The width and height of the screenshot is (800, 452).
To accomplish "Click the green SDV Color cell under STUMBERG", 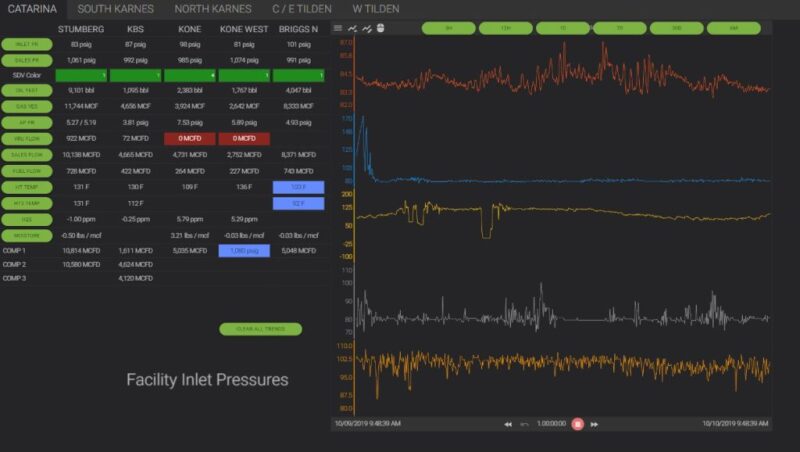I will [x=81, y=76].
